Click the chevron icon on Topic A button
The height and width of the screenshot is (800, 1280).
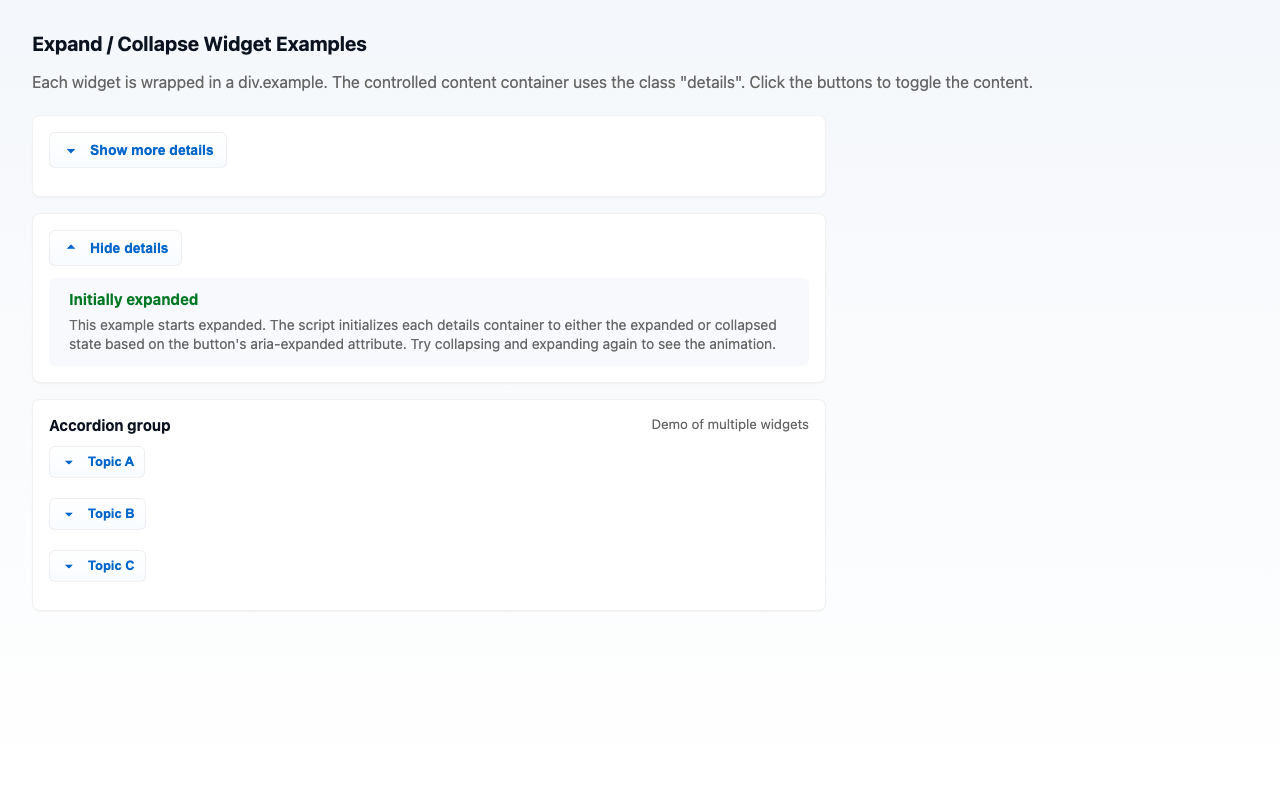pyautogui.click(x=68, y=462)
